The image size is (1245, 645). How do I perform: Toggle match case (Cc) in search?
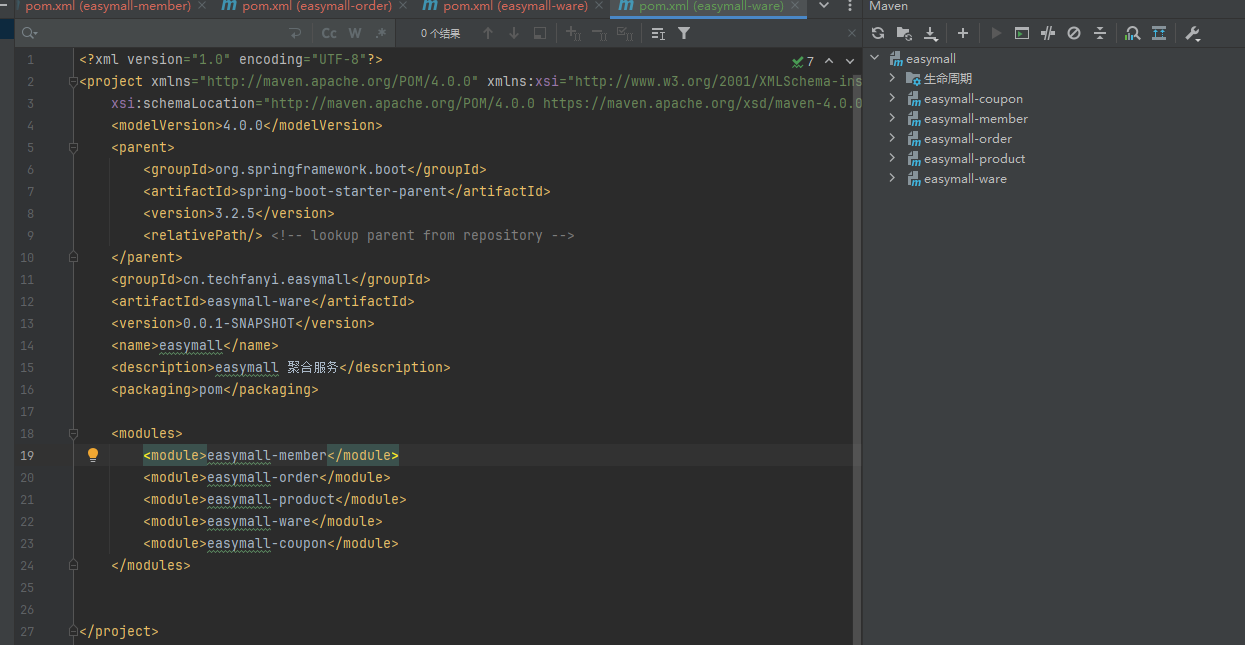pos(329,33)
